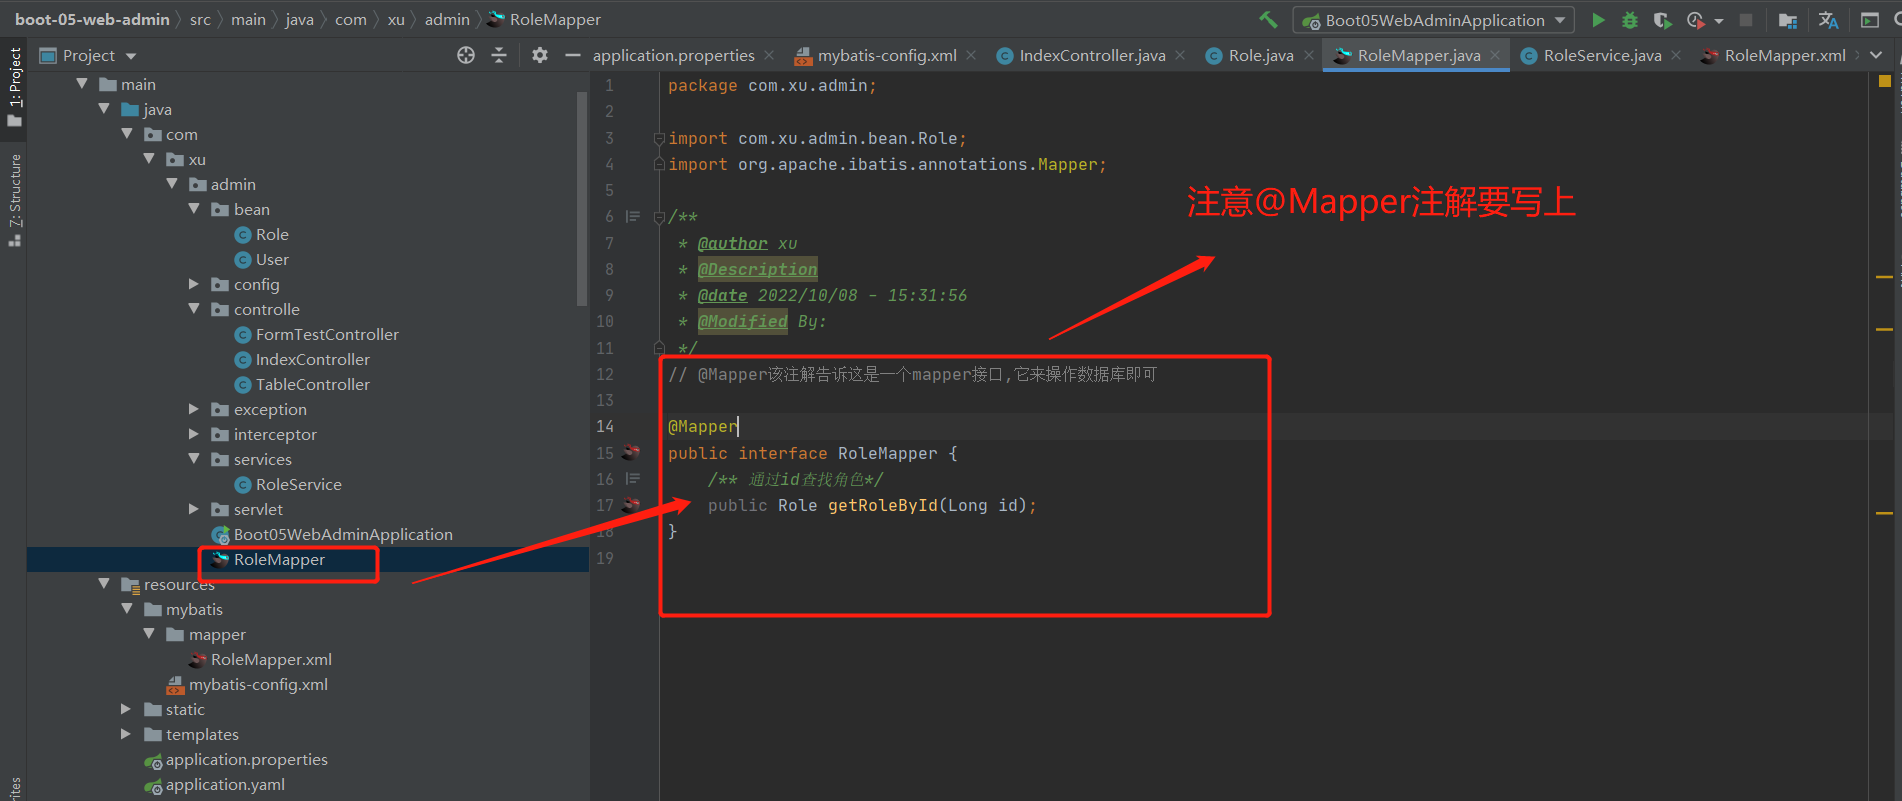Open application.properties in the project tree
Viewport: 1902px width, 801px height.
pyautogui.click(x=246, y=759)
